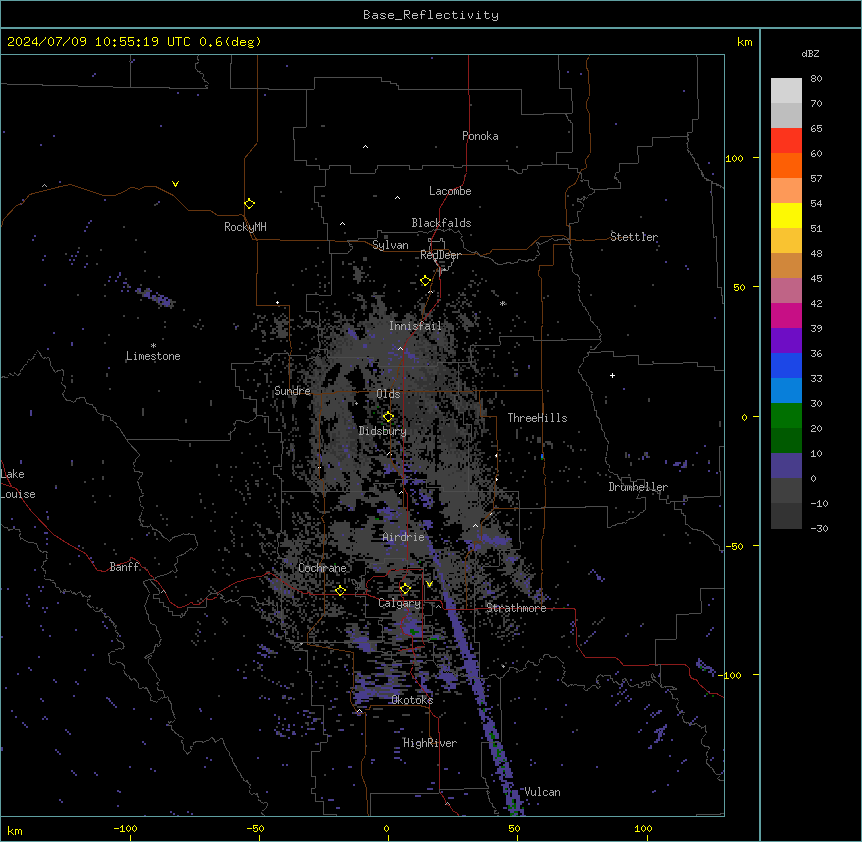
Task: Click the Cochrane label
Action: click(322, 568)
